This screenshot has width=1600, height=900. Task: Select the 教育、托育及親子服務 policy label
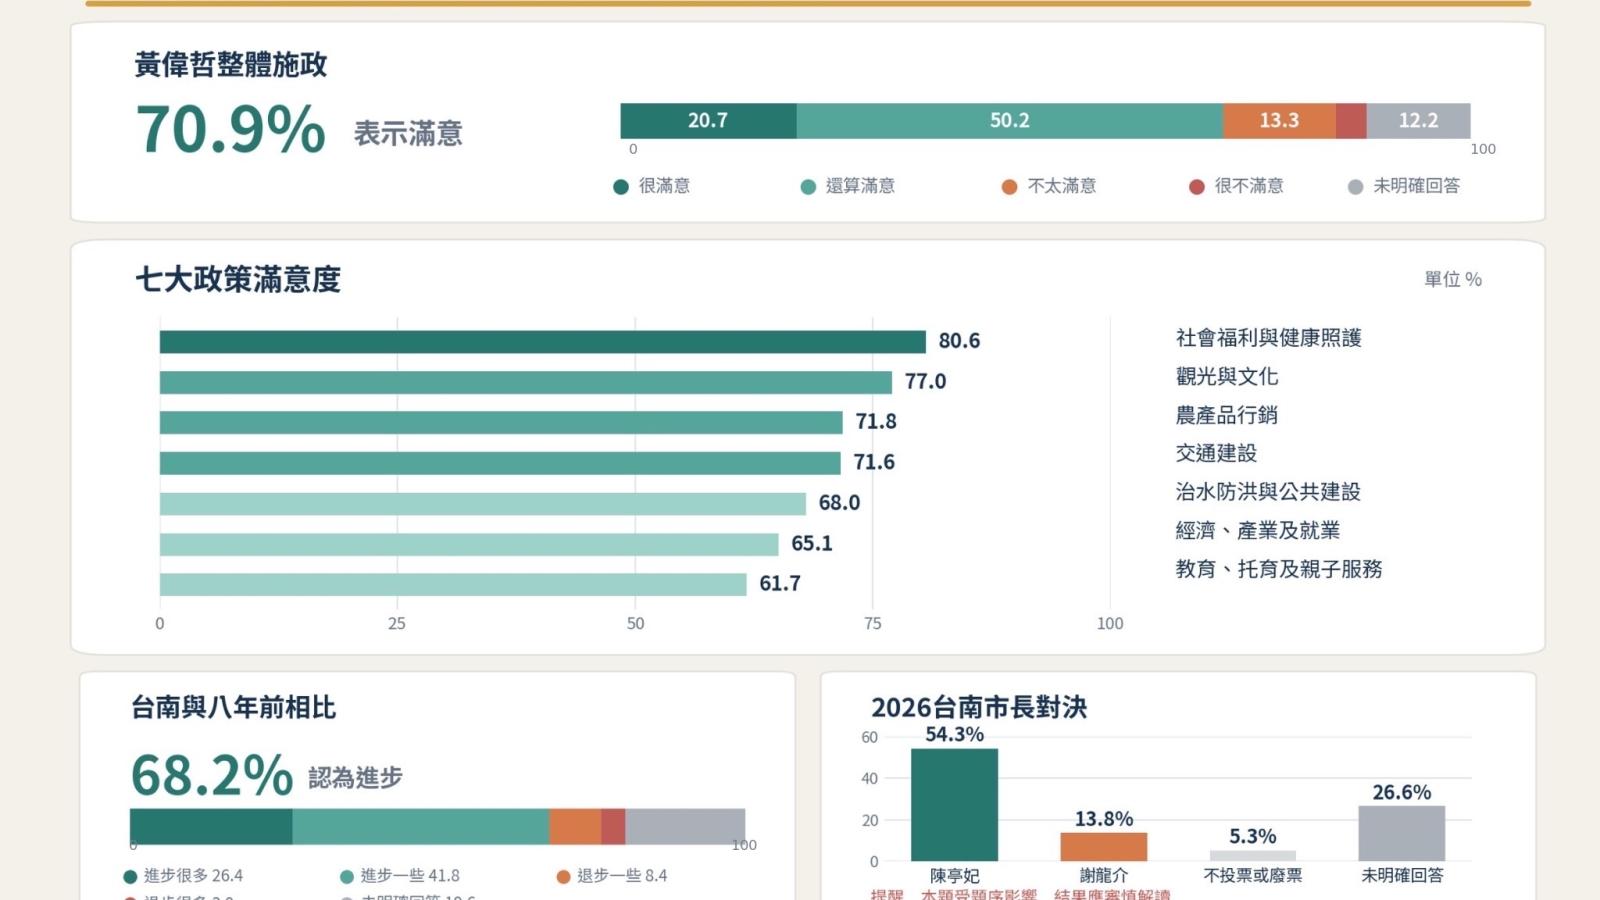click(x=1279, y=569)
